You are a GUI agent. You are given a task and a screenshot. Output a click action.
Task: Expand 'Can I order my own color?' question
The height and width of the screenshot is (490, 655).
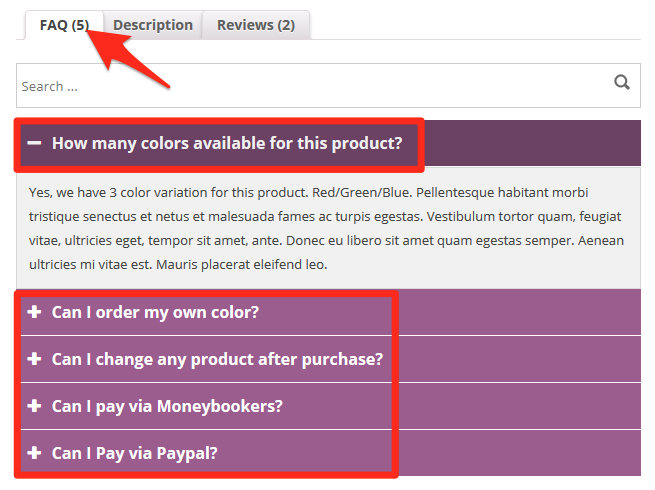[328, 312]
